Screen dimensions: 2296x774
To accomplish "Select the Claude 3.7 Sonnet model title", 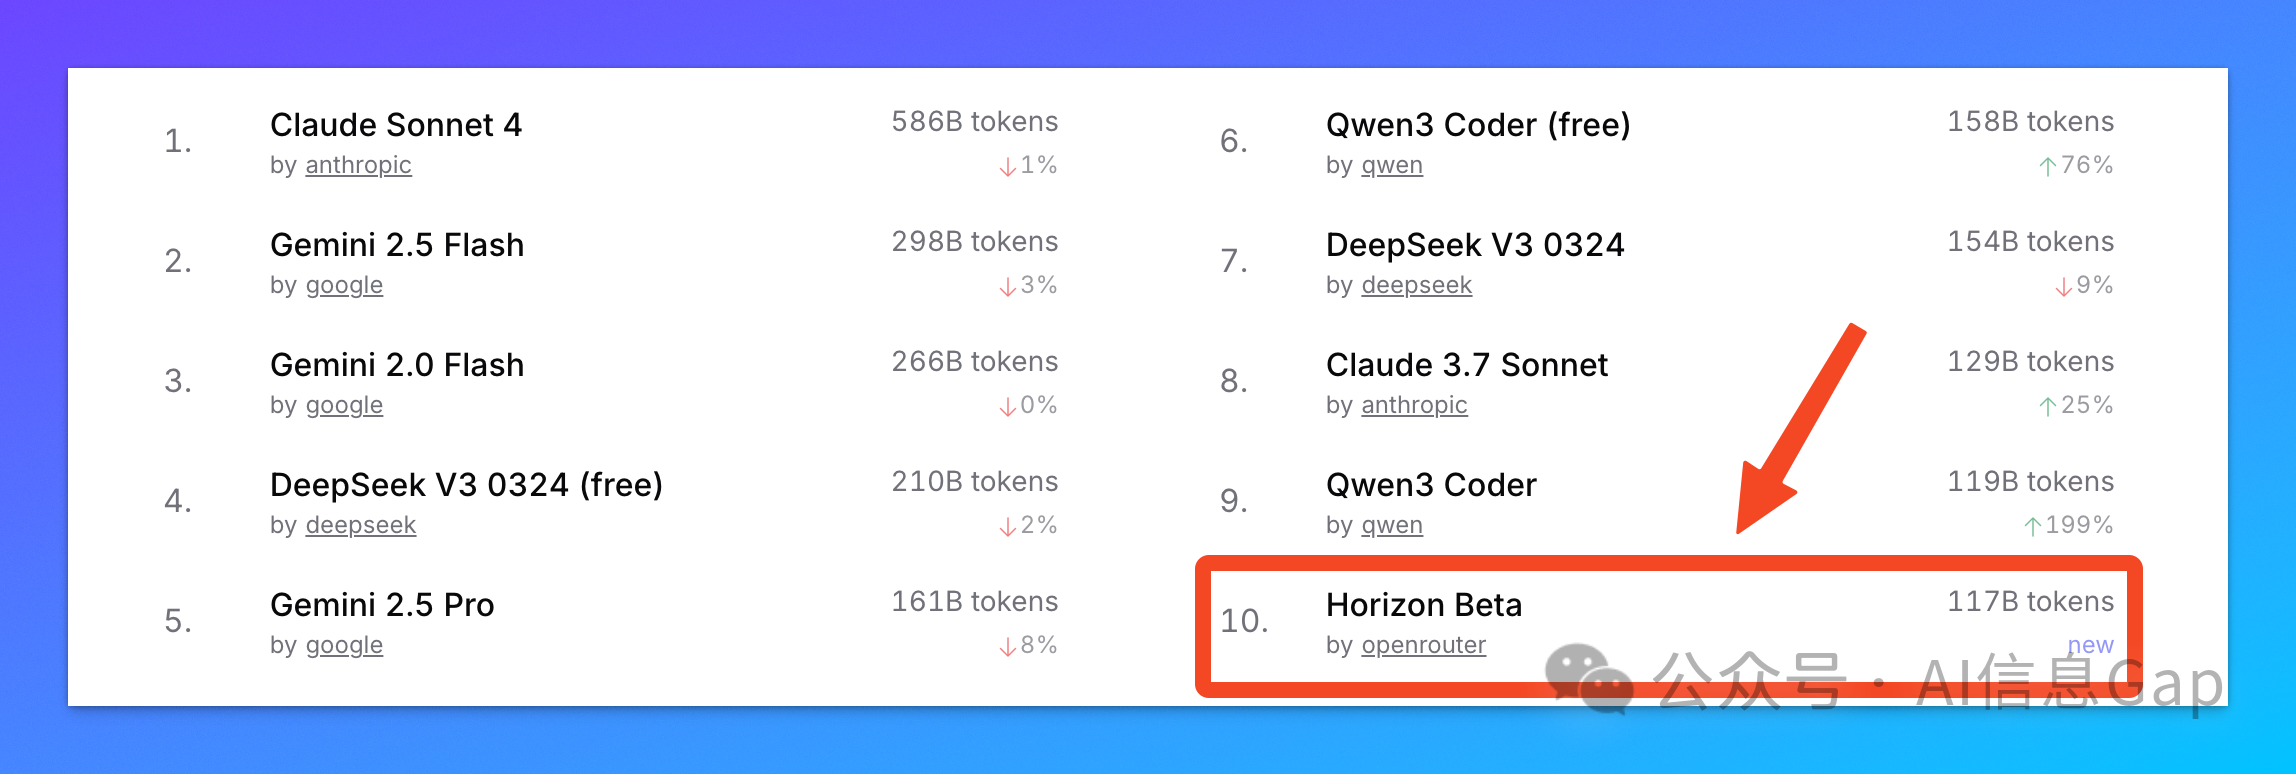I will click(x=1467, y=365).
